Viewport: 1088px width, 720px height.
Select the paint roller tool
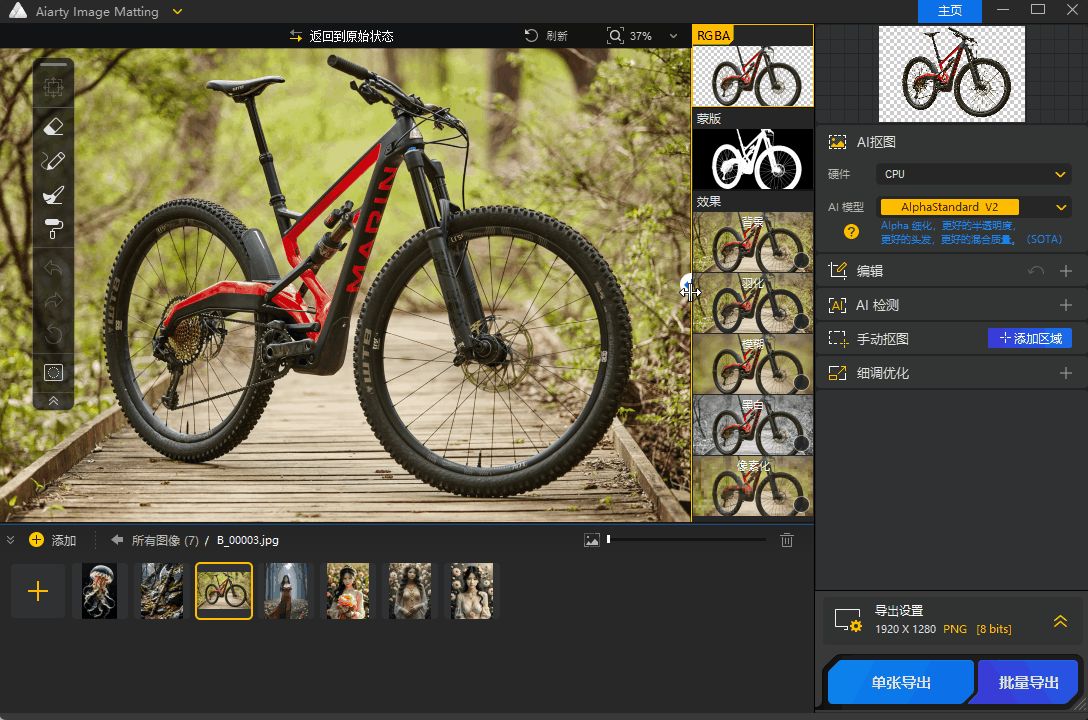[x=53, y=229]
